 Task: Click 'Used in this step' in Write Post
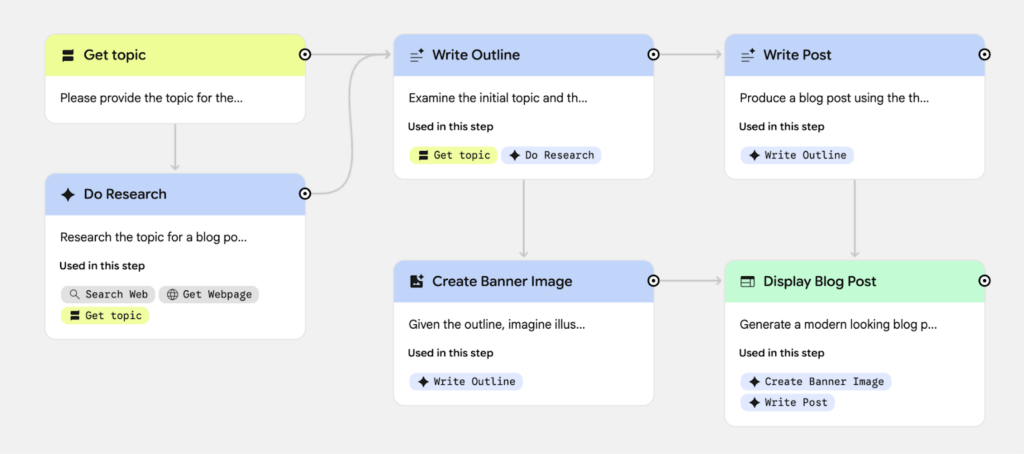(782, 127)
